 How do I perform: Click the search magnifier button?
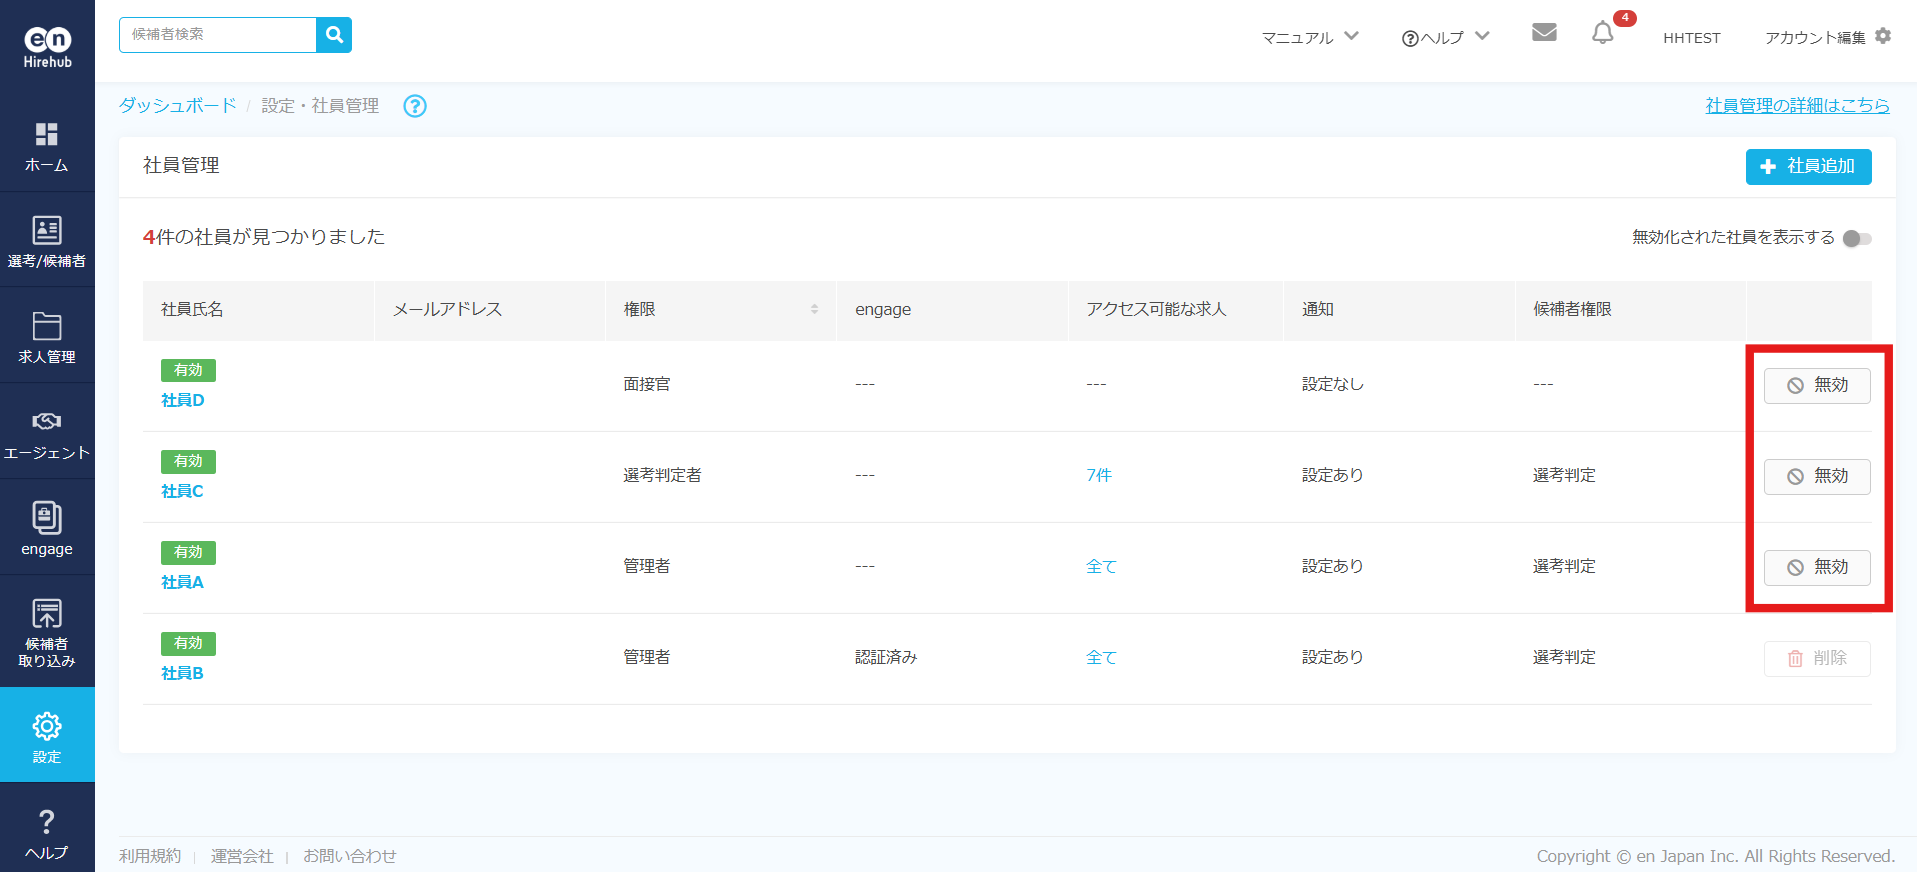334,35
